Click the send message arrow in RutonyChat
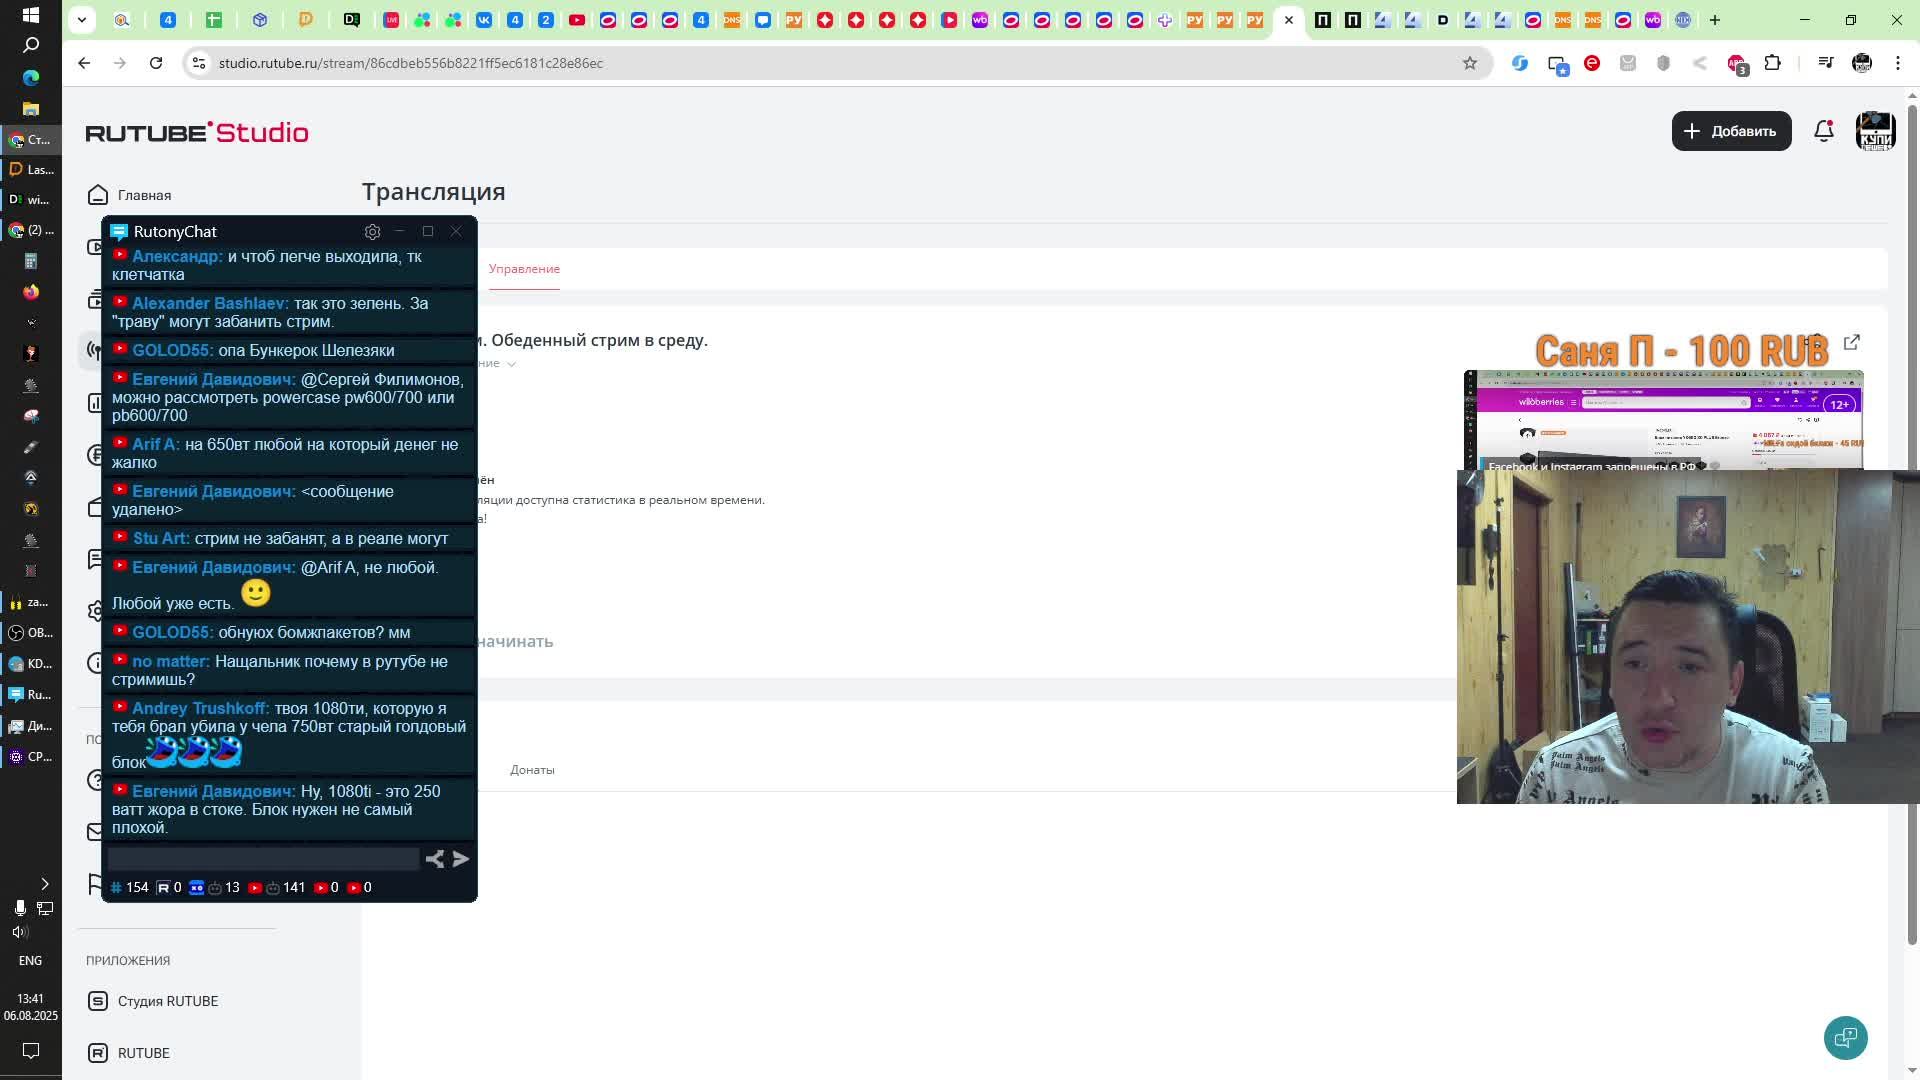 [x=461, y=859]
